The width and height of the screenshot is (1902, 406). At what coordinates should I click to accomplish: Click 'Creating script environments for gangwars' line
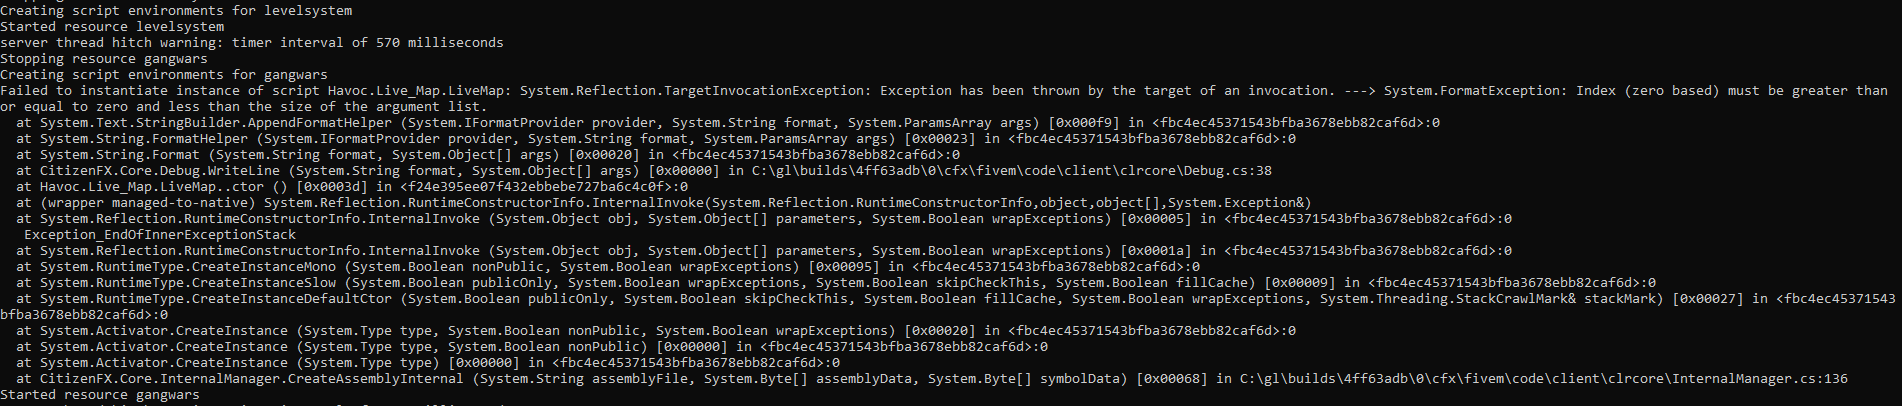(164, 74)
